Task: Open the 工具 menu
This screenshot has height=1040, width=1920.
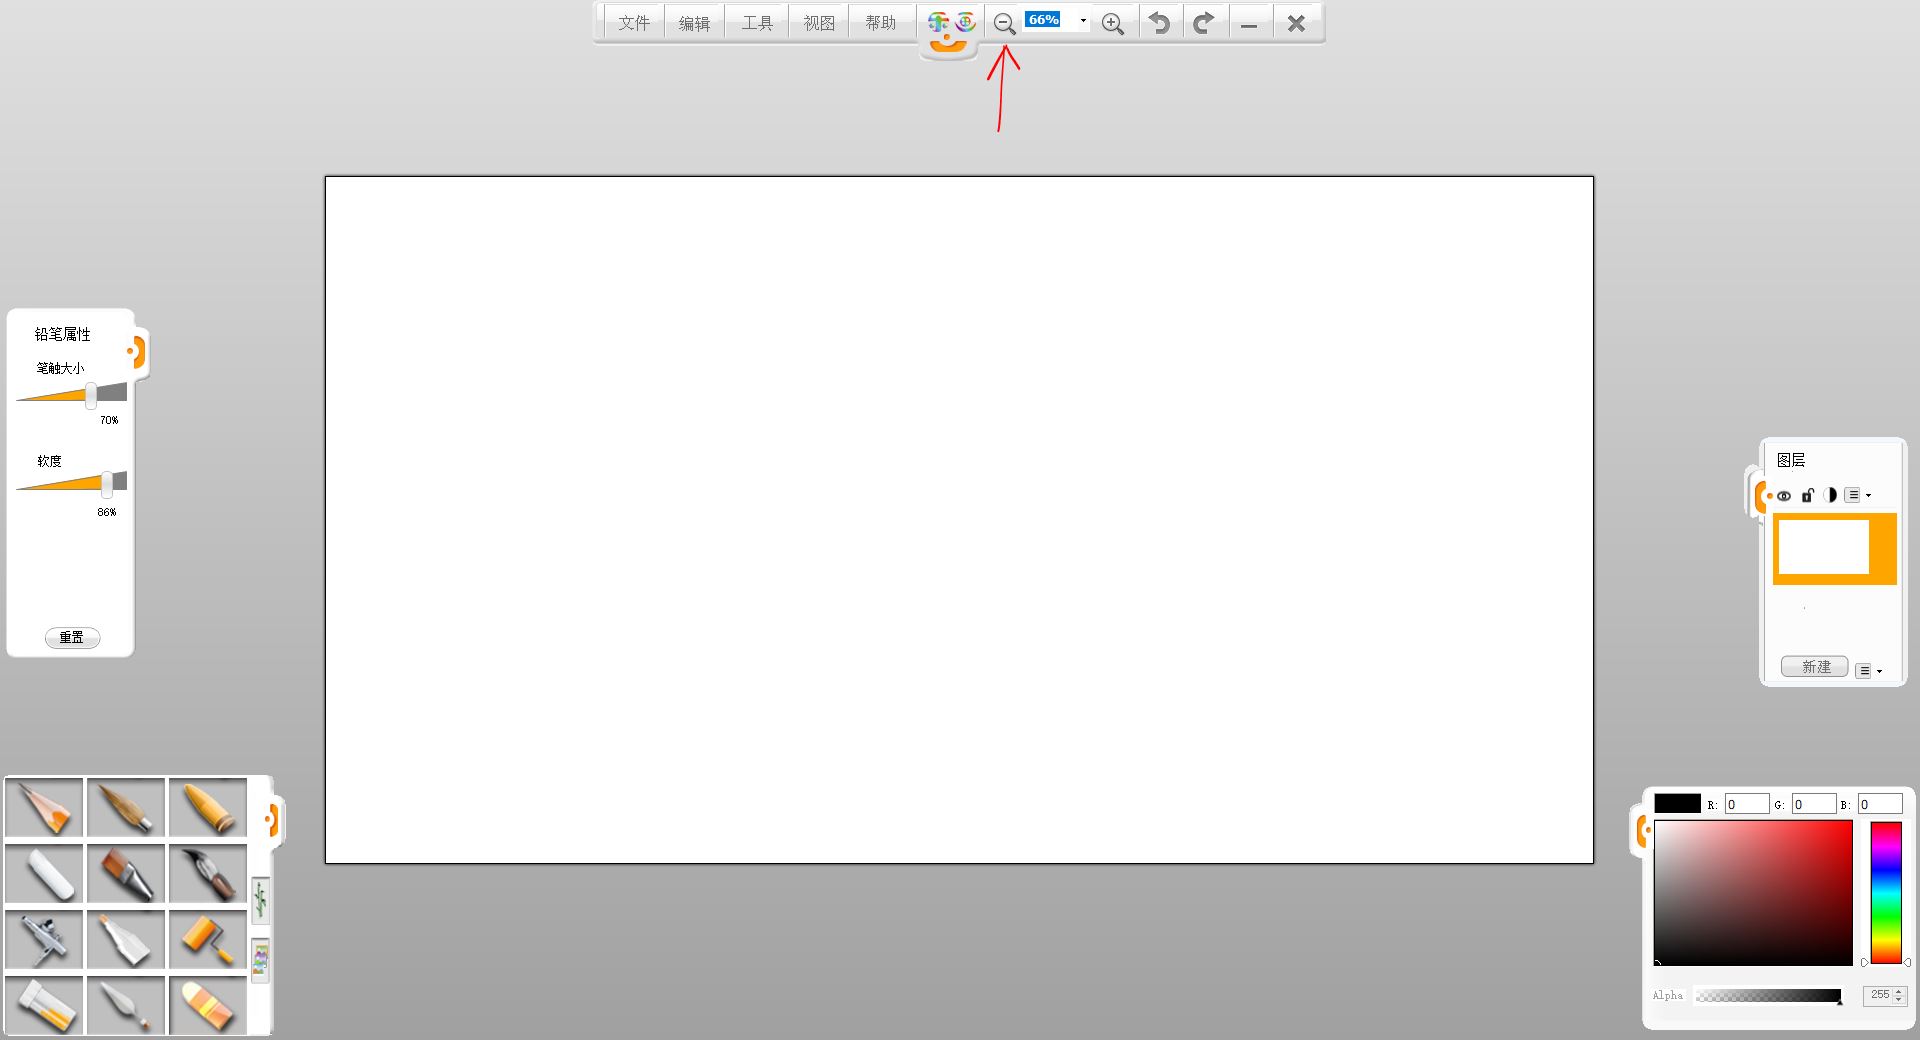Action: (757, 23)
